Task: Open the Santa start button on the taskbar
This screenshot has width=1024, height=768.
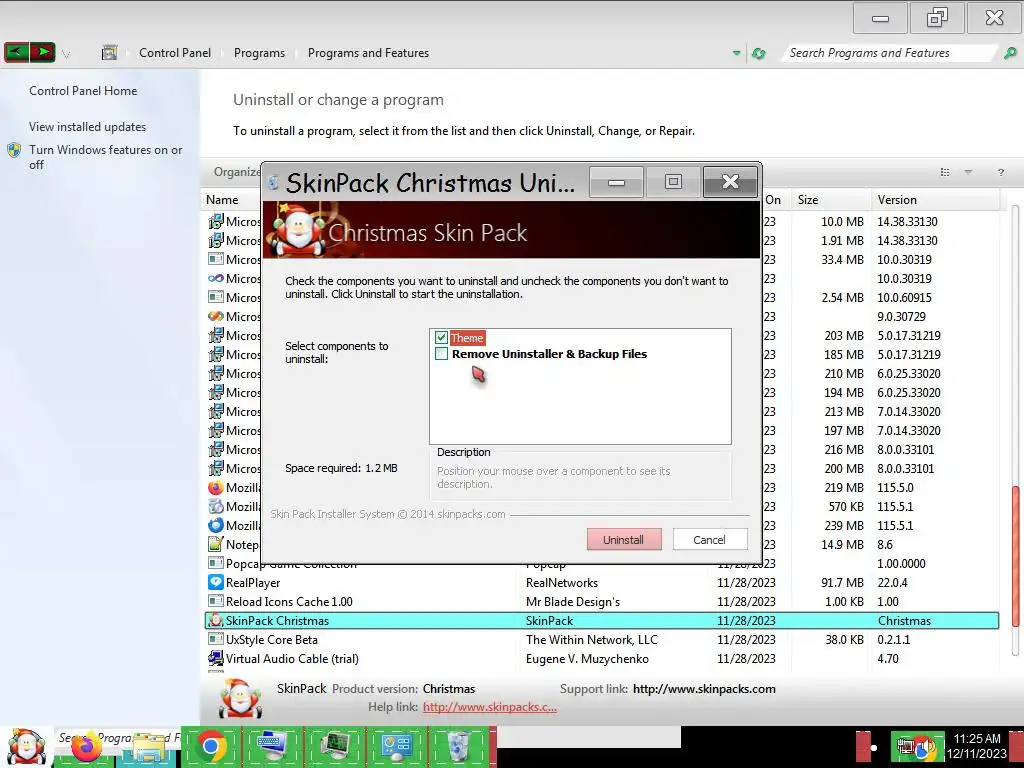Action: pos(25,746)
